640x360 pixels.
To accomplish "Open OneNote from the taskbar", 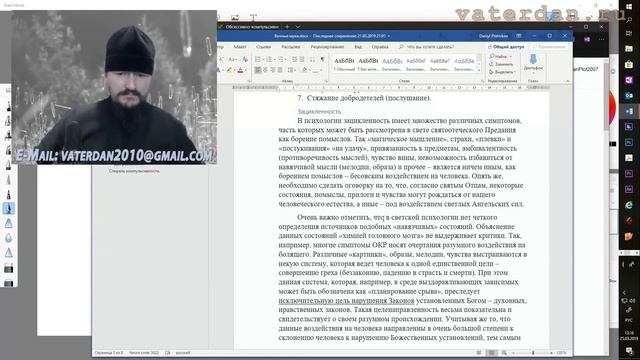I will tap(629, 80).
